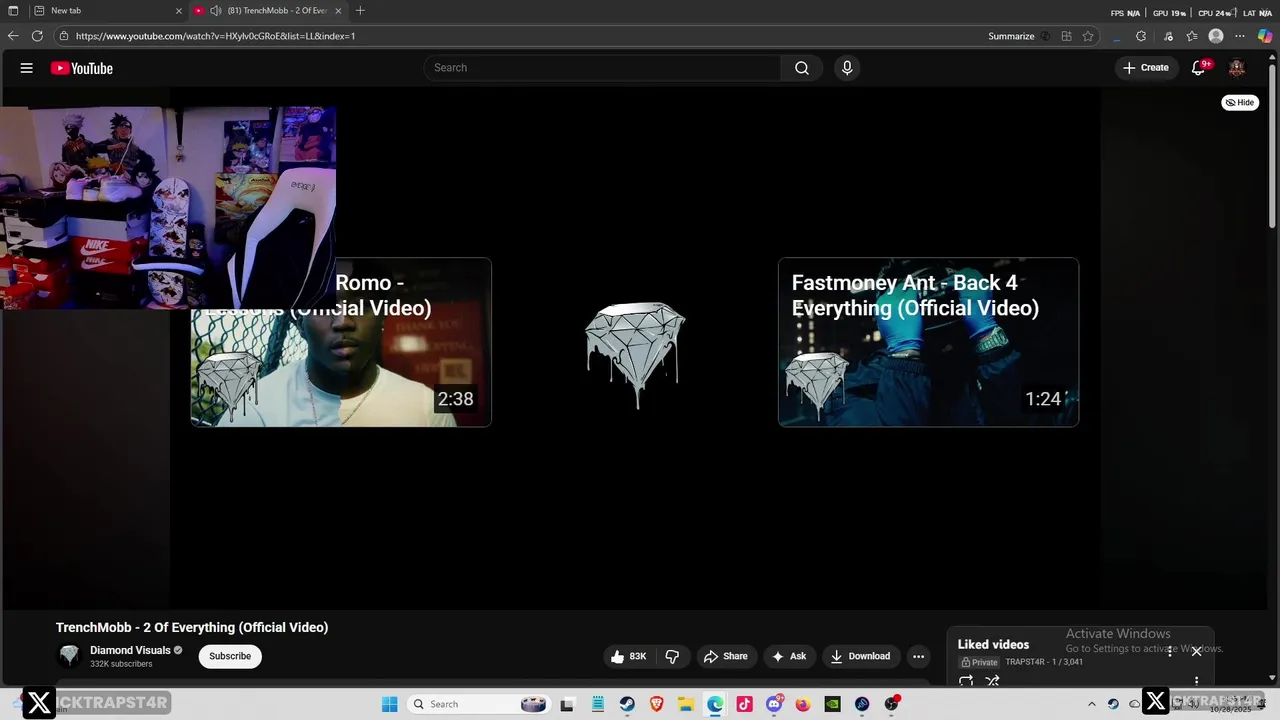Focus the YouTube search box
Viewport: 1280px width, 720px height.
coord(603,68)
